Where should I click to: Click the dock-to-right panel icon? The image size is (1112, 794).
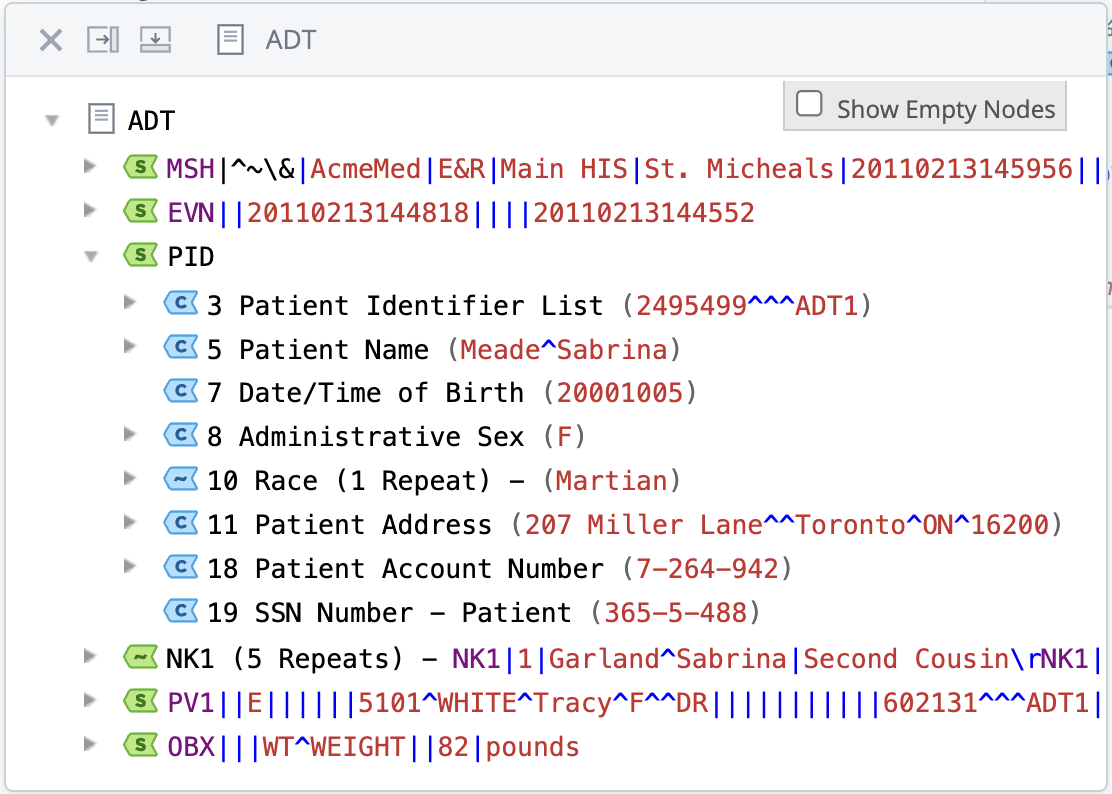pyautogui.click(x=103, y=40)
